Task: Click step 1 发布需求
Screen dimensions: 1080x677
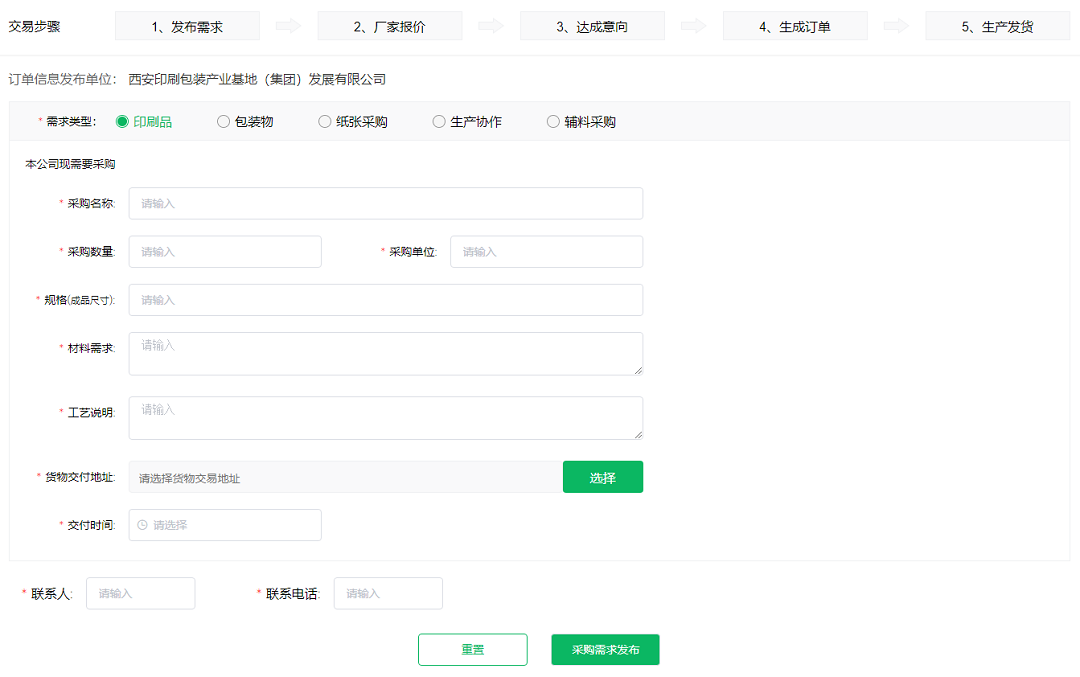Action: [x=187, y=25]
